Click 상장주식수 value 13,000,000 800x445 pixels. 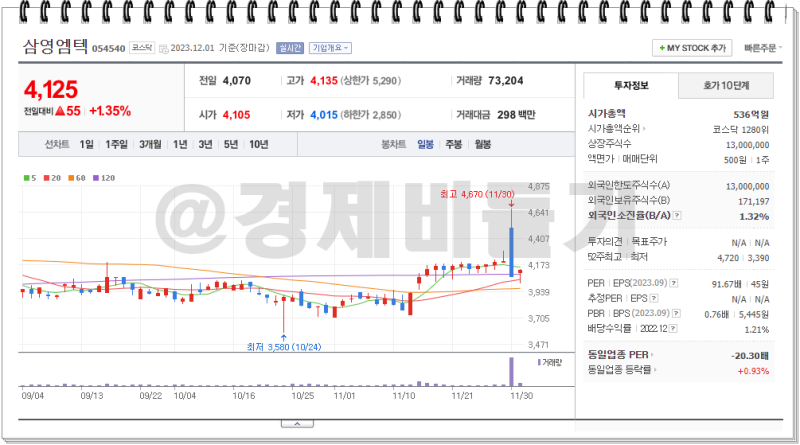pyautogui.click(x=747, y=145)
